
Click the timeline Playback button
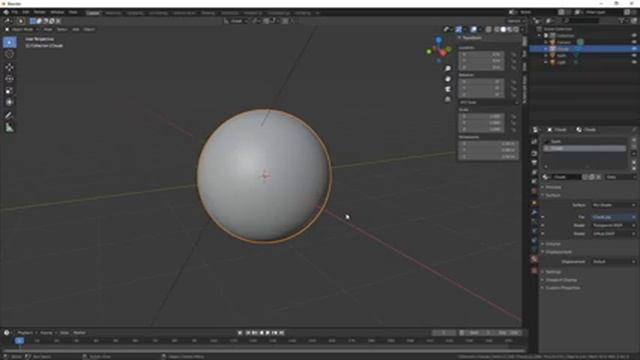(x=26, y=333)
